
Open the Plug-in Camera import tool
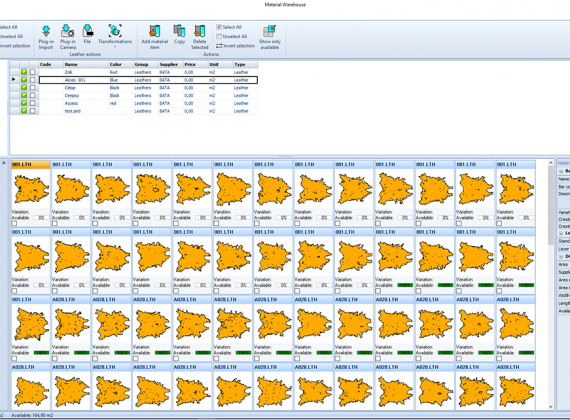tap(68, 37)
